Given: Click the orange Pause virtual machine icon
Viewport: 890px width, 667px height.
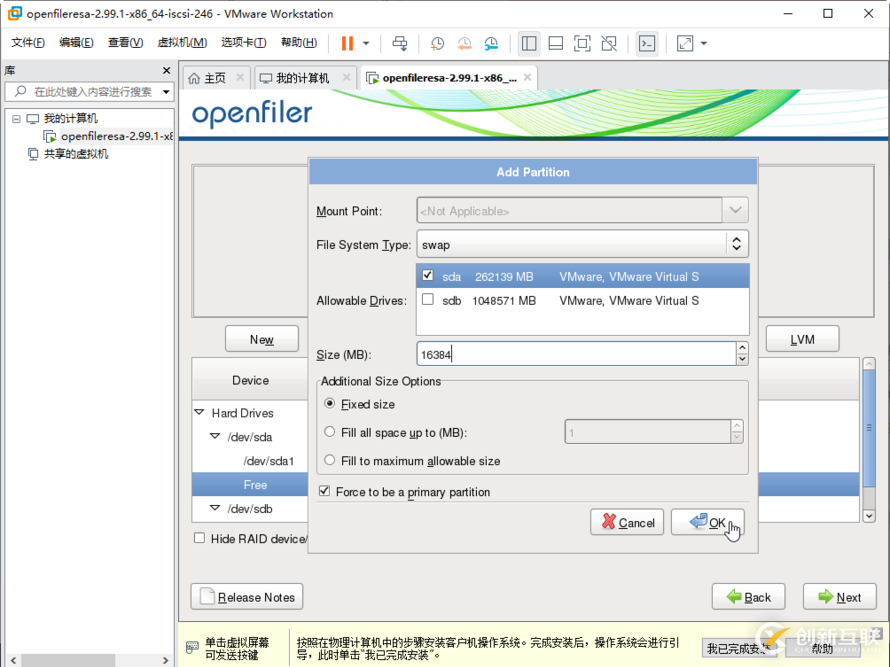Looking at the screenshot, I should (347, 43).
